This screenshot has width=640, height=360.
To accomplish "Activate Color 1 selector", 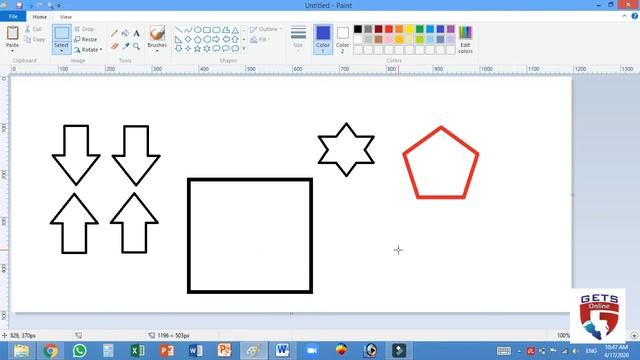I will pyautogui.click(x=323, y=39).
